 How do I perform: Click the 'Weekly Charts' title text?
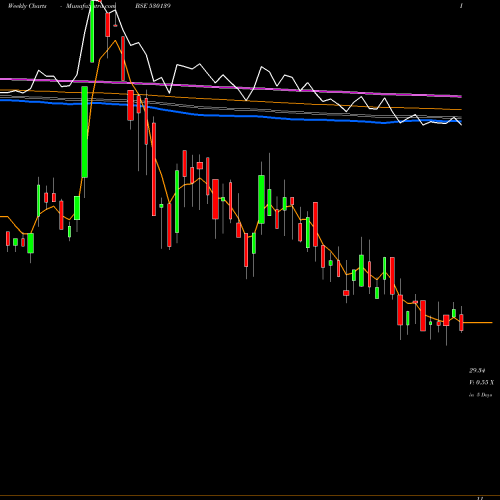pyautogui.click(x=27, y=6)
